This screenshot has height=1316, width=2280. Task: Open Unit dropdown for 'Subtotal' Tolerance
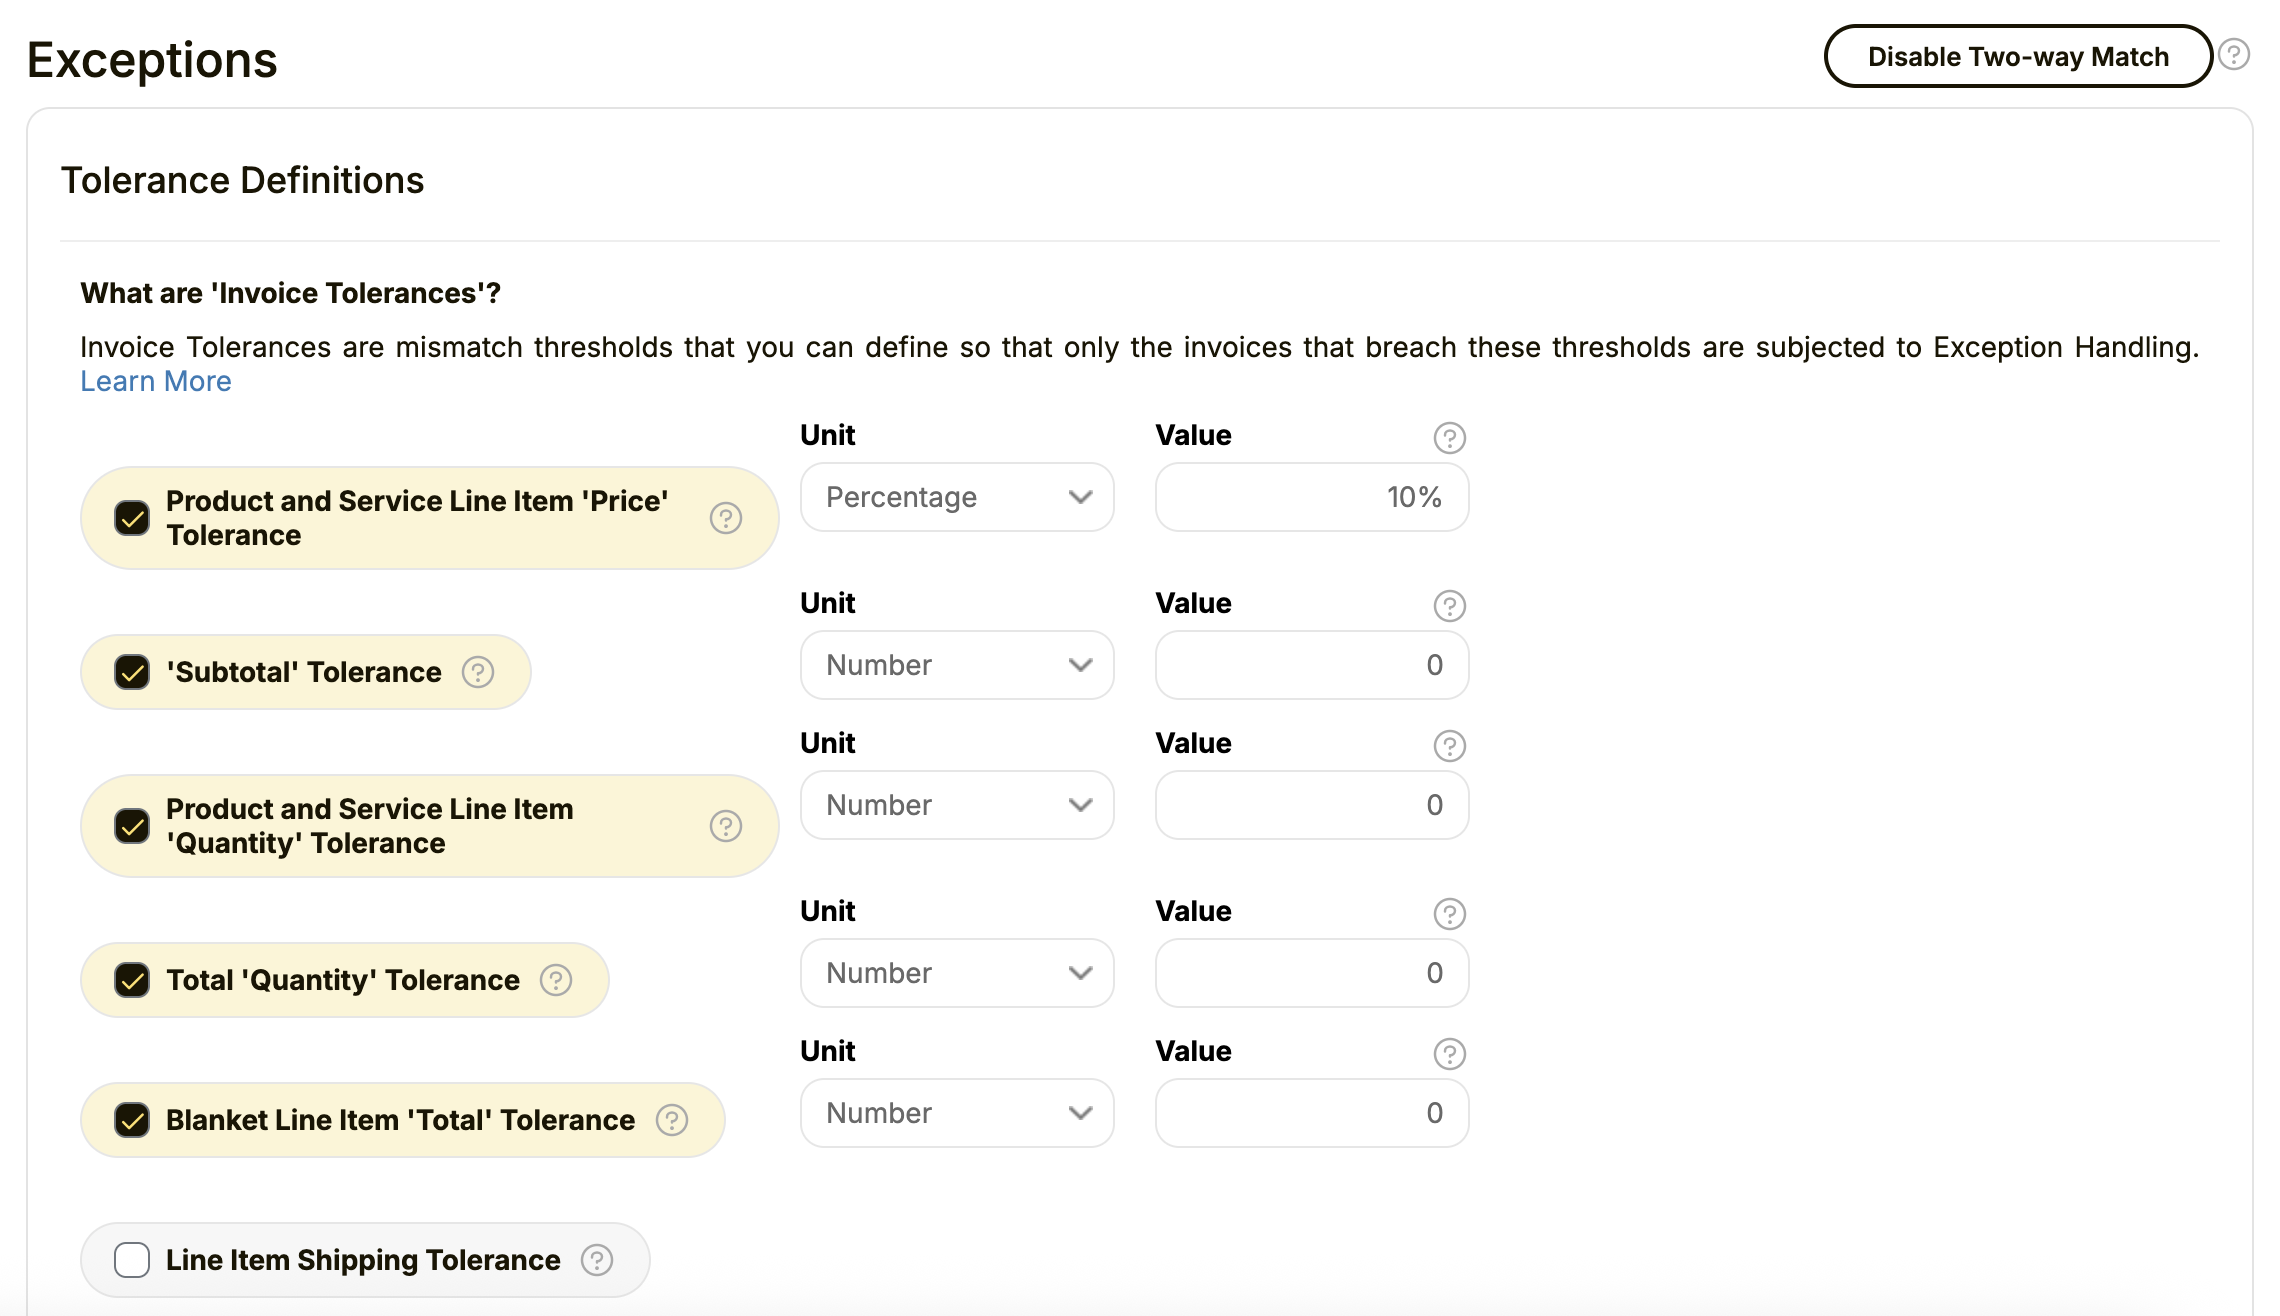point(957,665)
